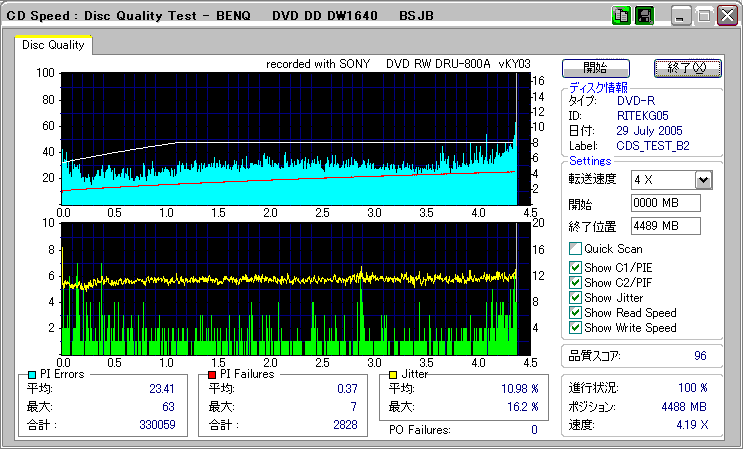Uncheck Show C1/PIE option
This screenshot has height=449, width=743.
click(575, 267)
